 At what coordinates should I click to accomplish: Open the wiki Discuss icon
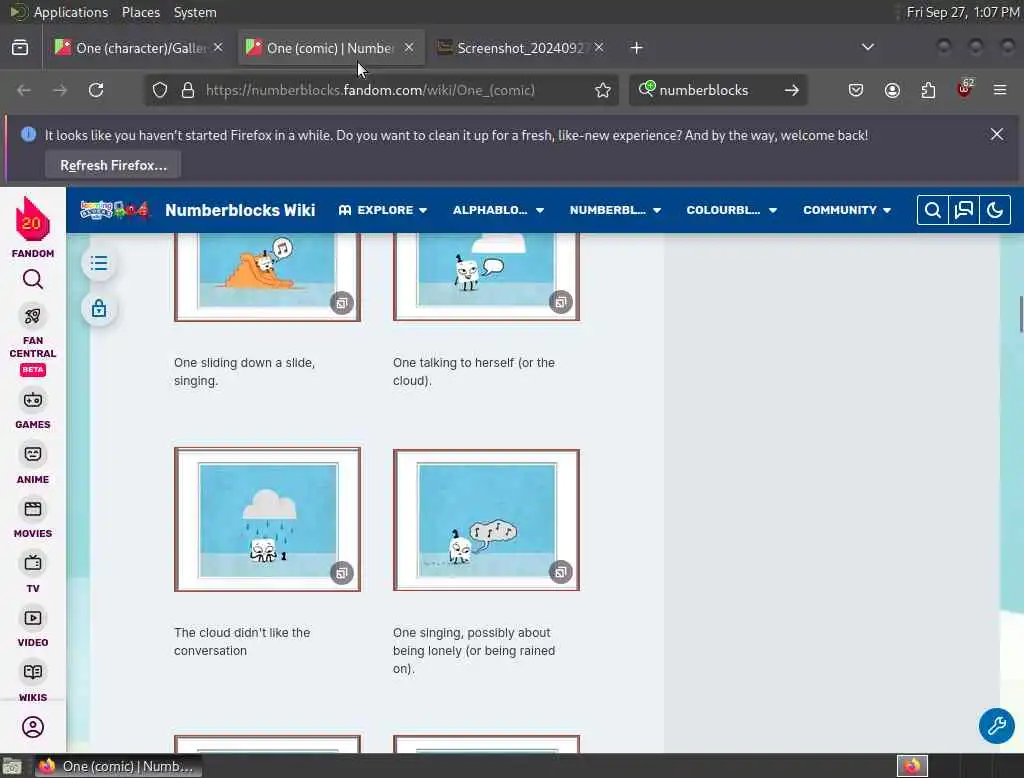click(964, 210)
